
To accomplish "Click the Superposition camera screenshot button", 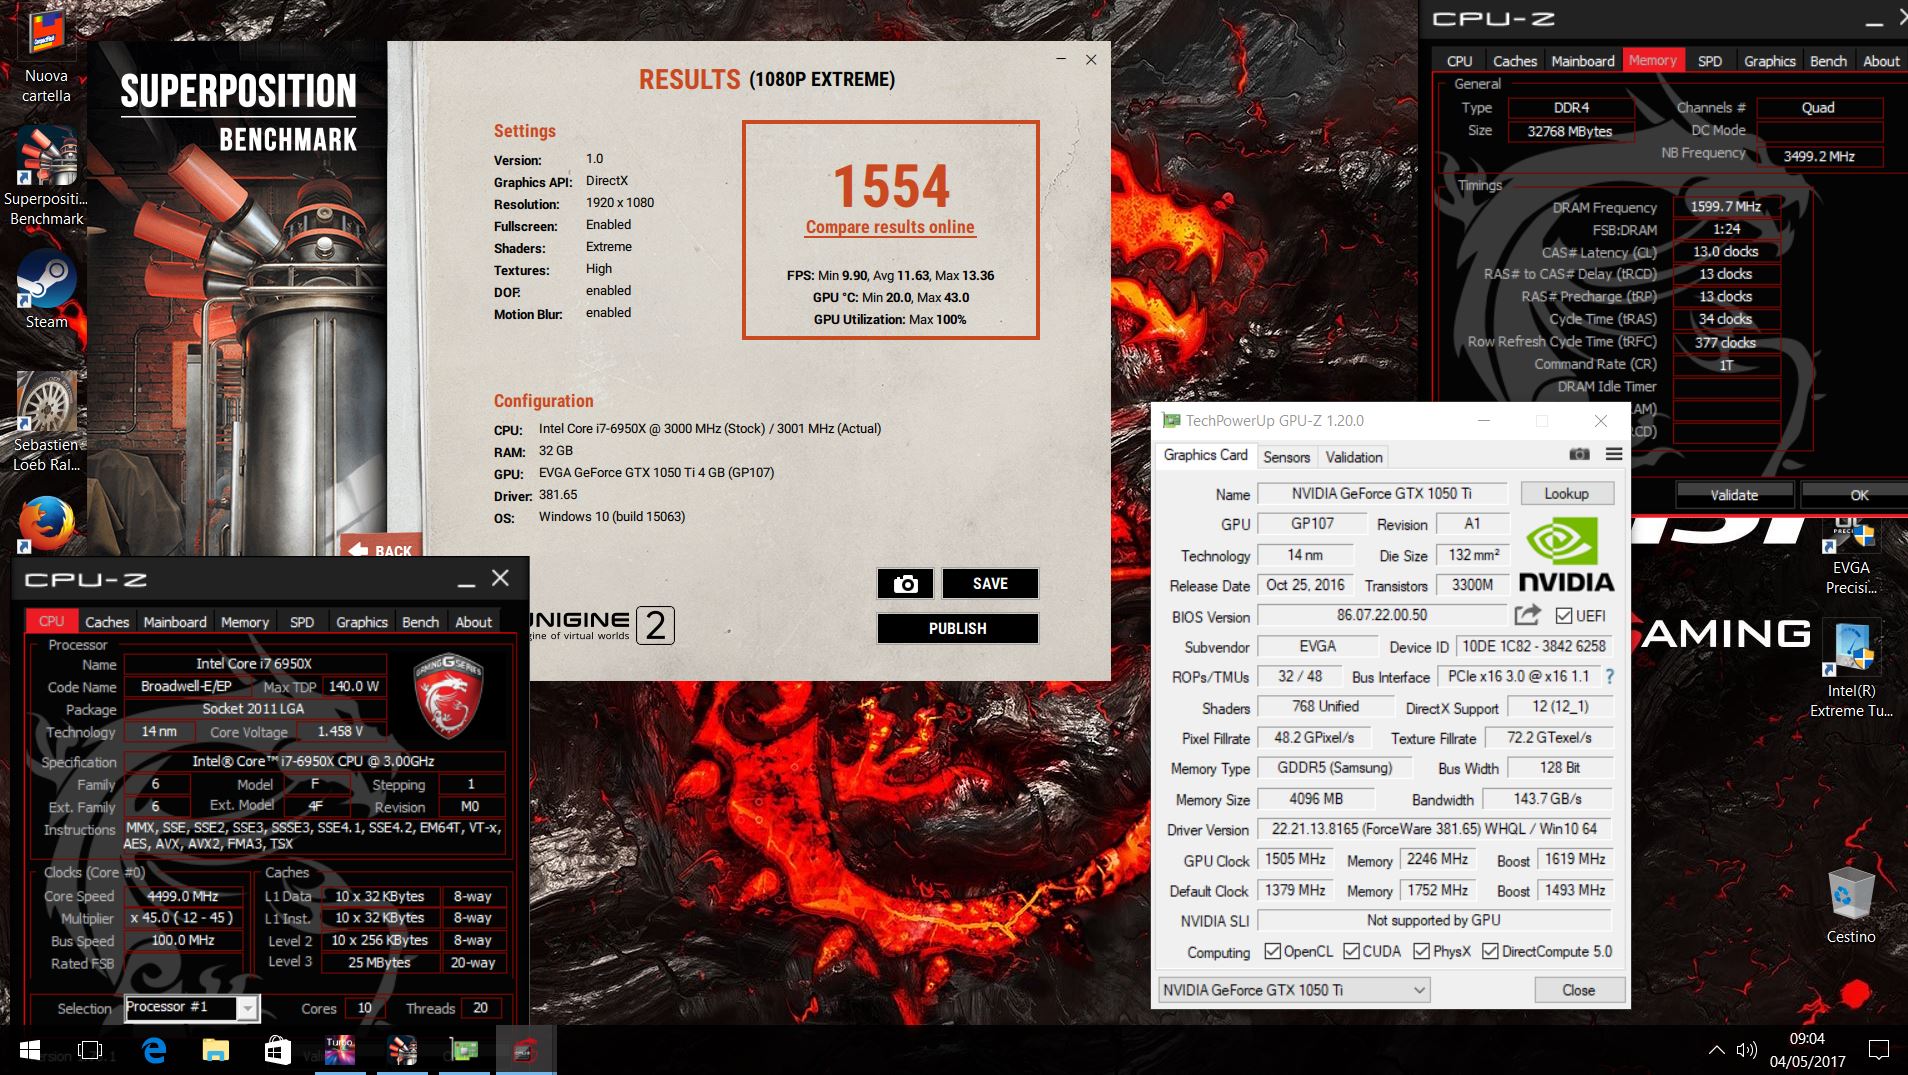I will pos(905,584).
